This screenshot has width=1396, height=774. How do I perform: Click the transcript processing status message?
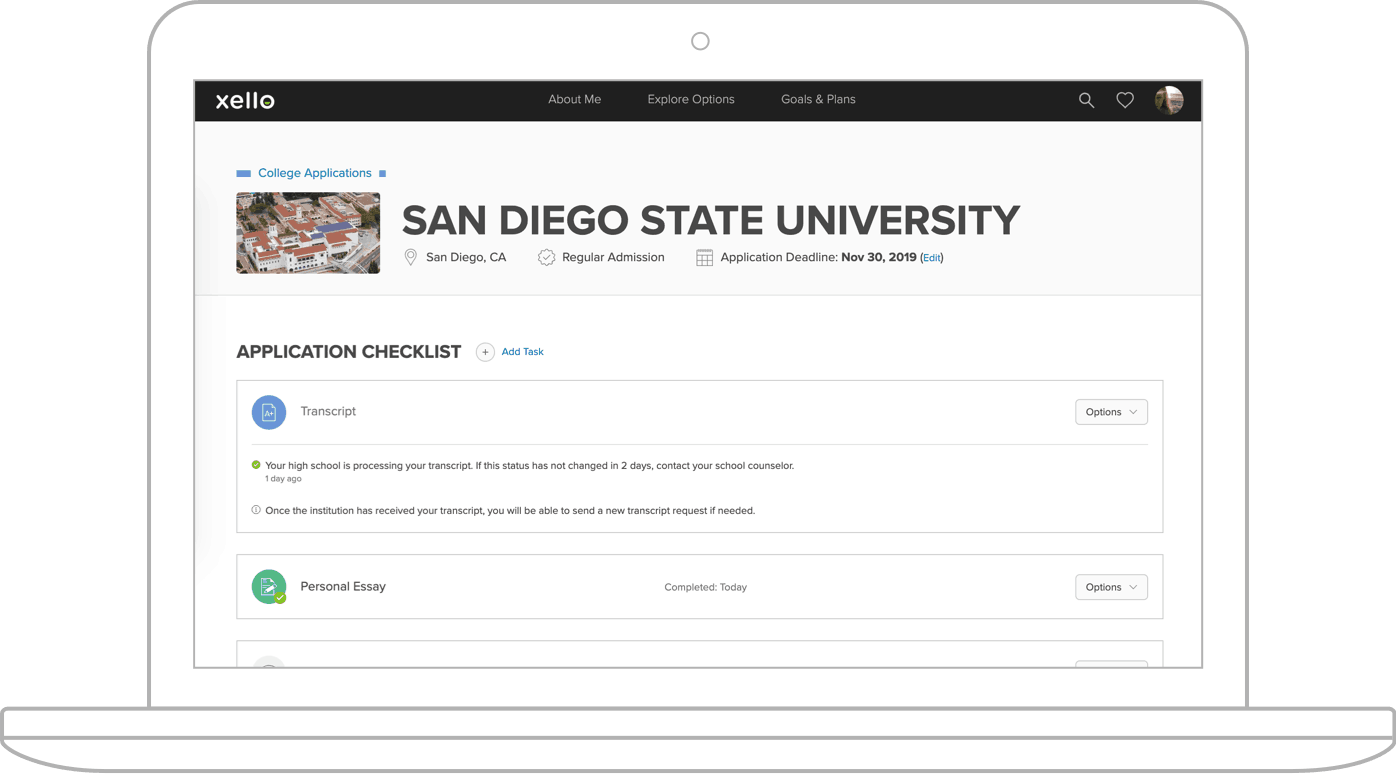click(530, 466)
